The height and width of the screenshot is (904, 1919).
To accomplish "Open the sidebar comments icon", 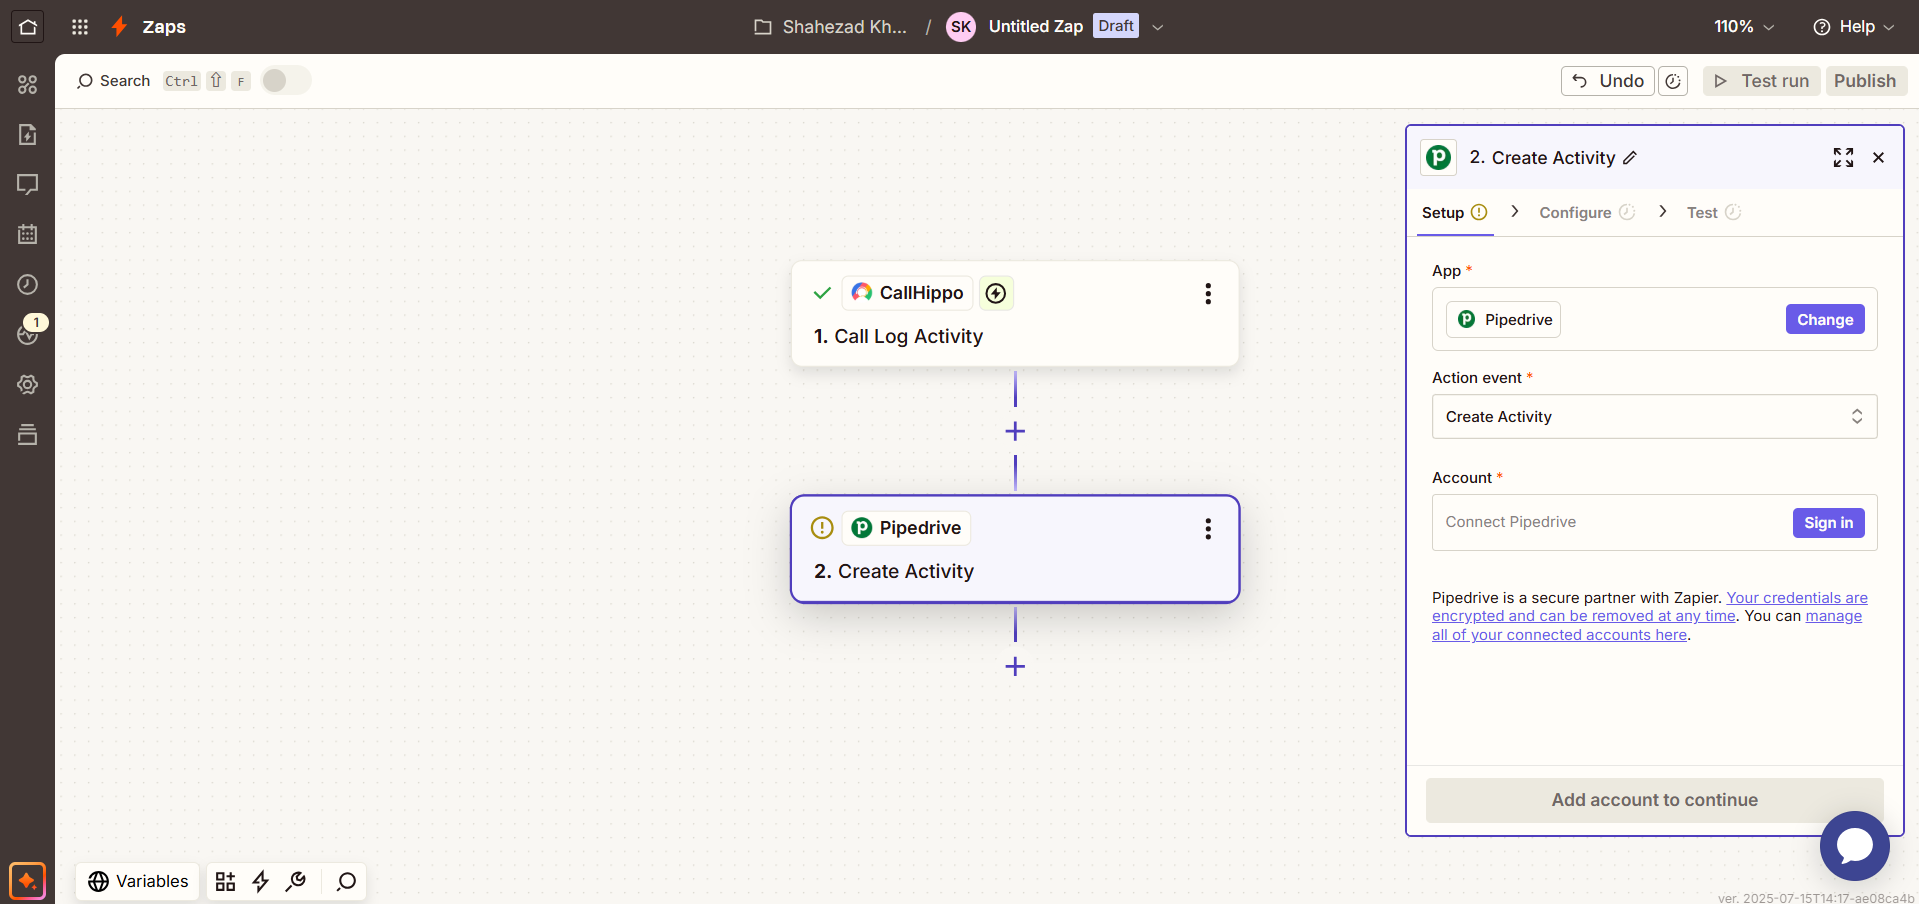I will 28,184.
